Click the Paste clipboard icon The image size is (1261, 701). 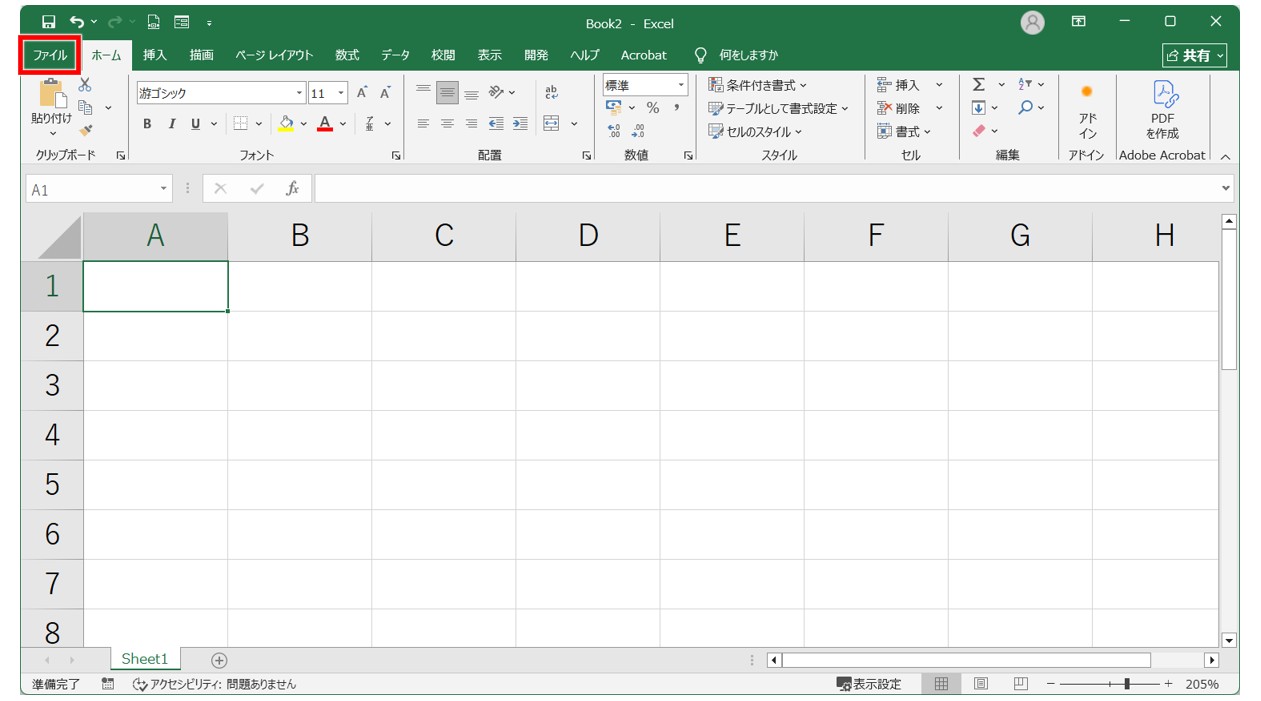[x=51, y=94]
